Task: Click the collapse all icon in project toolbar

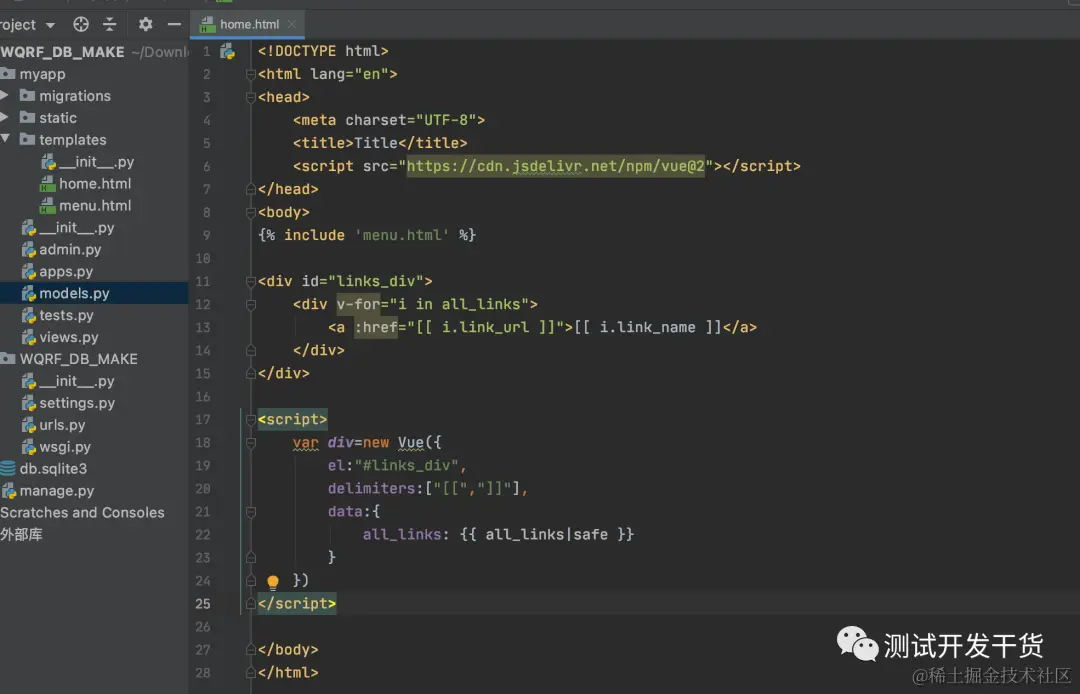Action: pos(110,25)
